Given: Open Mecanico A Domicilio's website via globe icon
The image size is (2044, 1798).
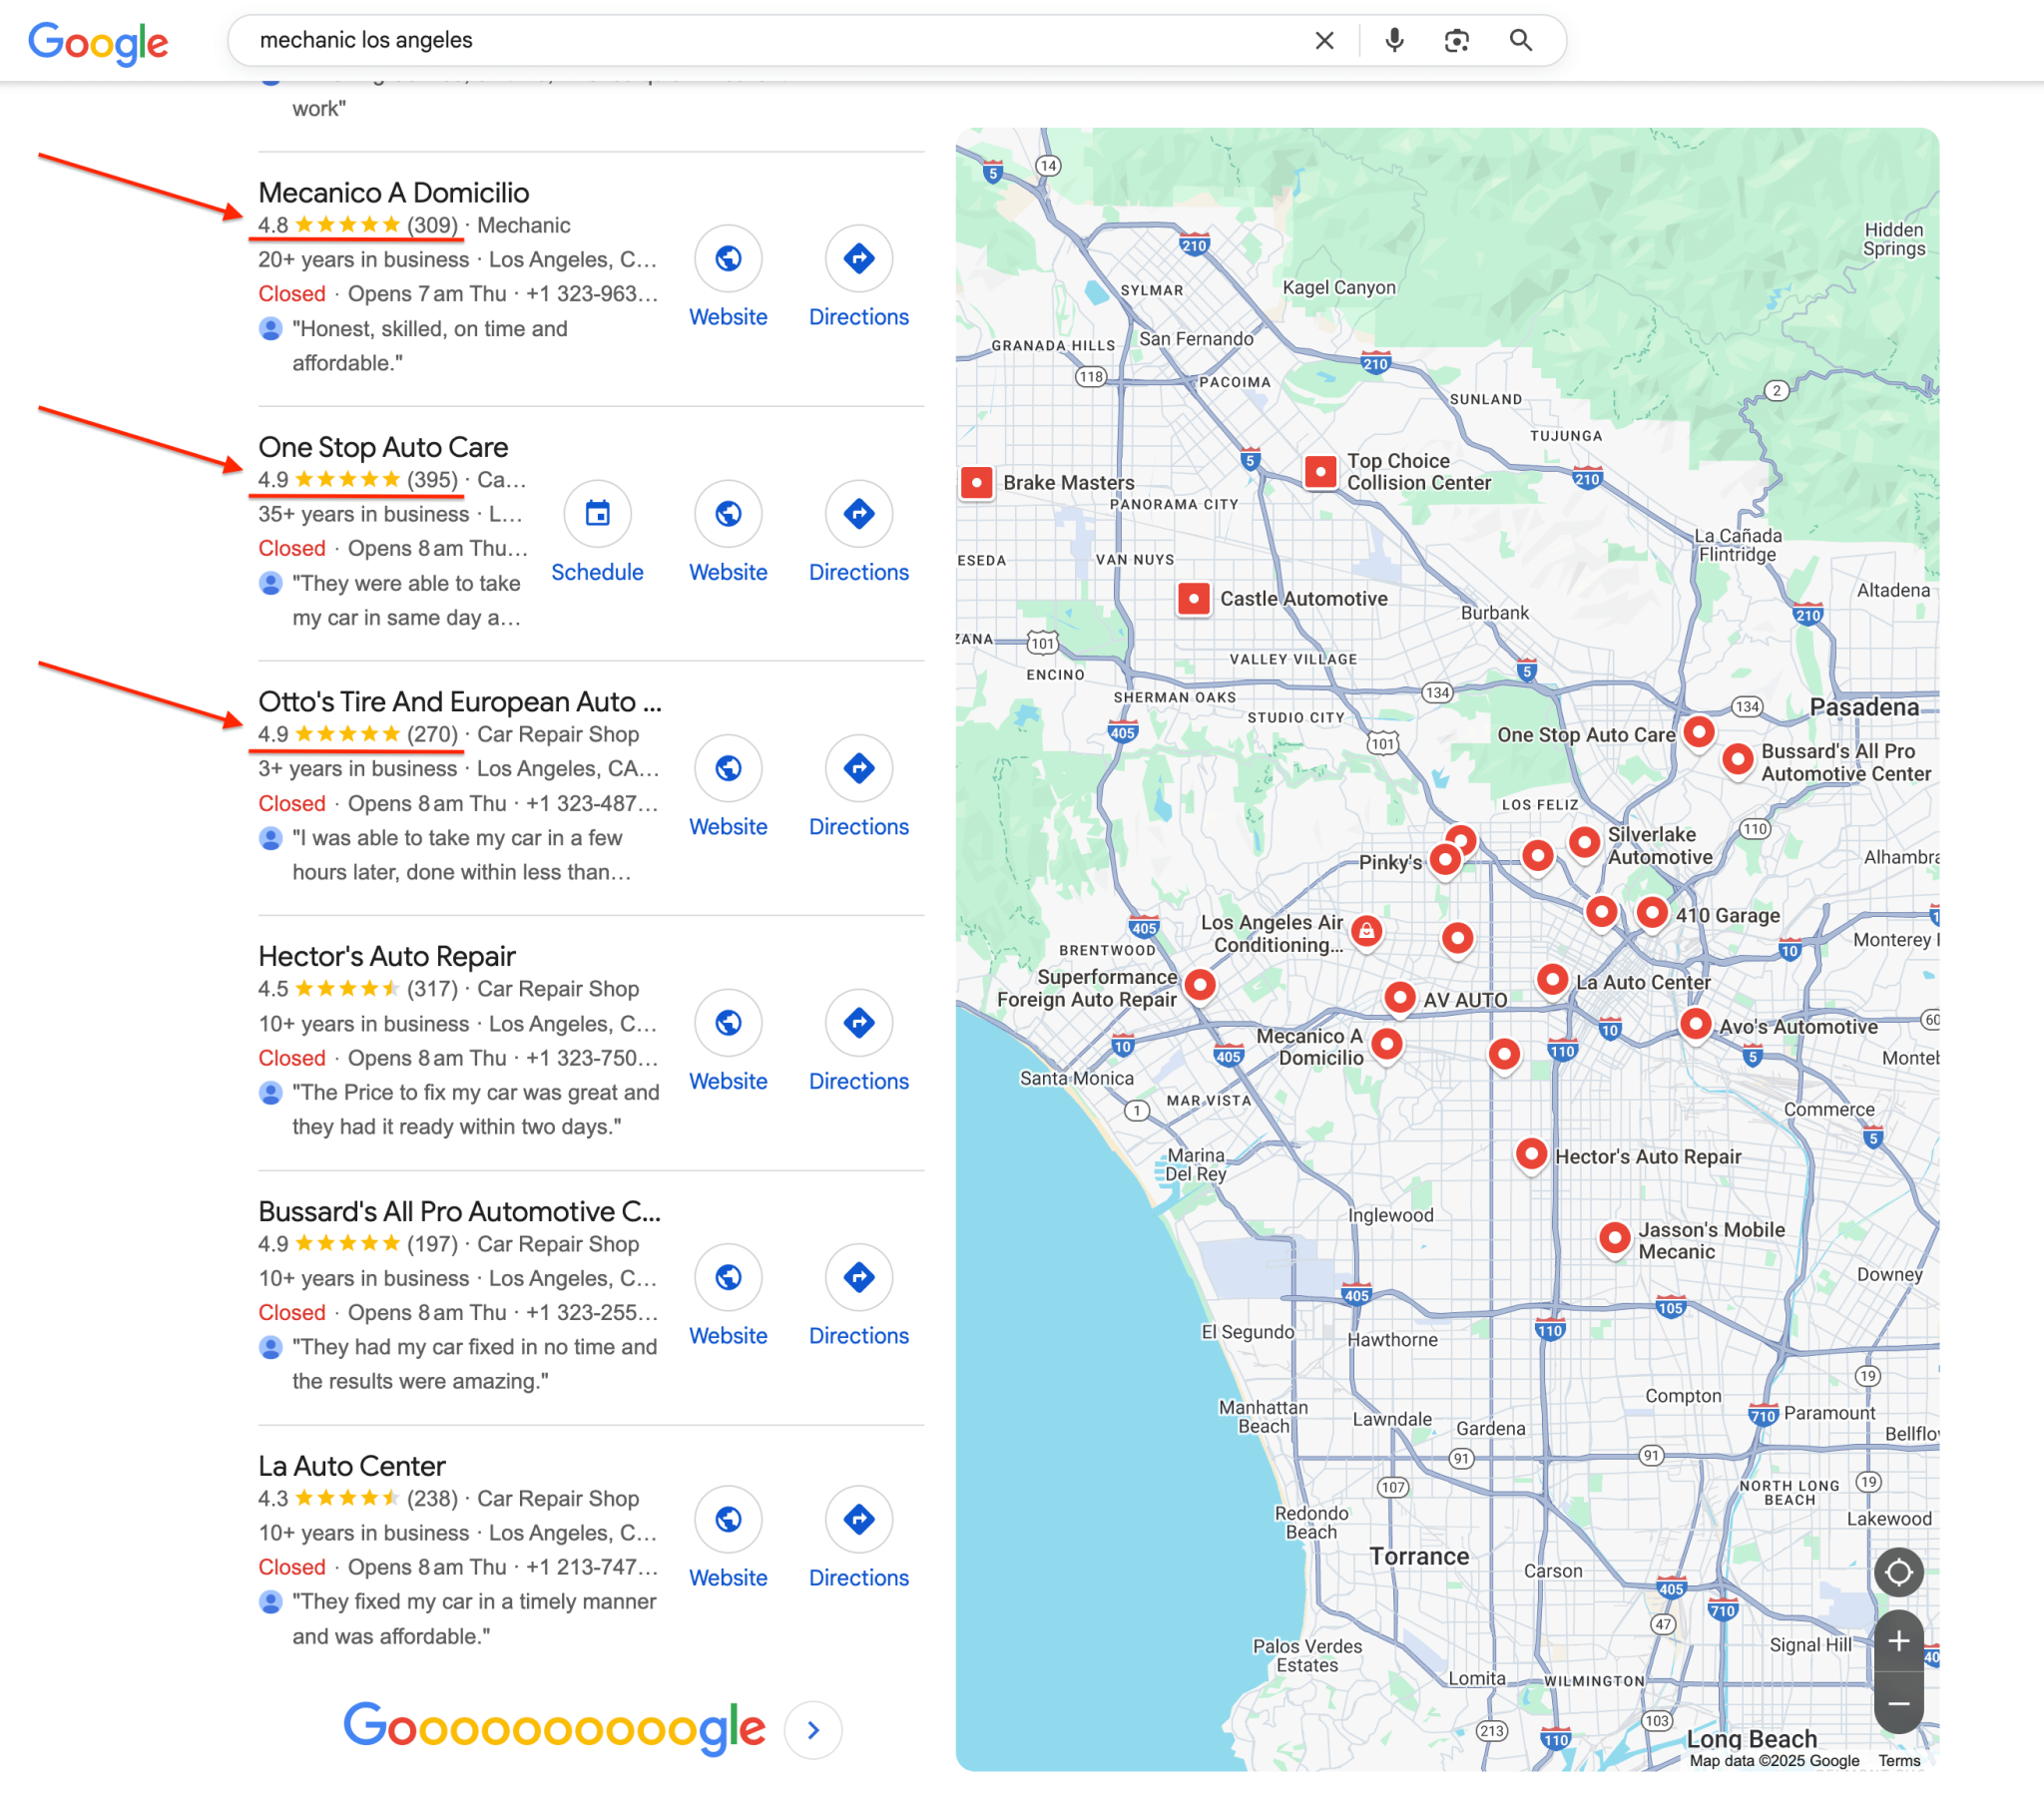Looking at the screenshot, I should (728, 258).
